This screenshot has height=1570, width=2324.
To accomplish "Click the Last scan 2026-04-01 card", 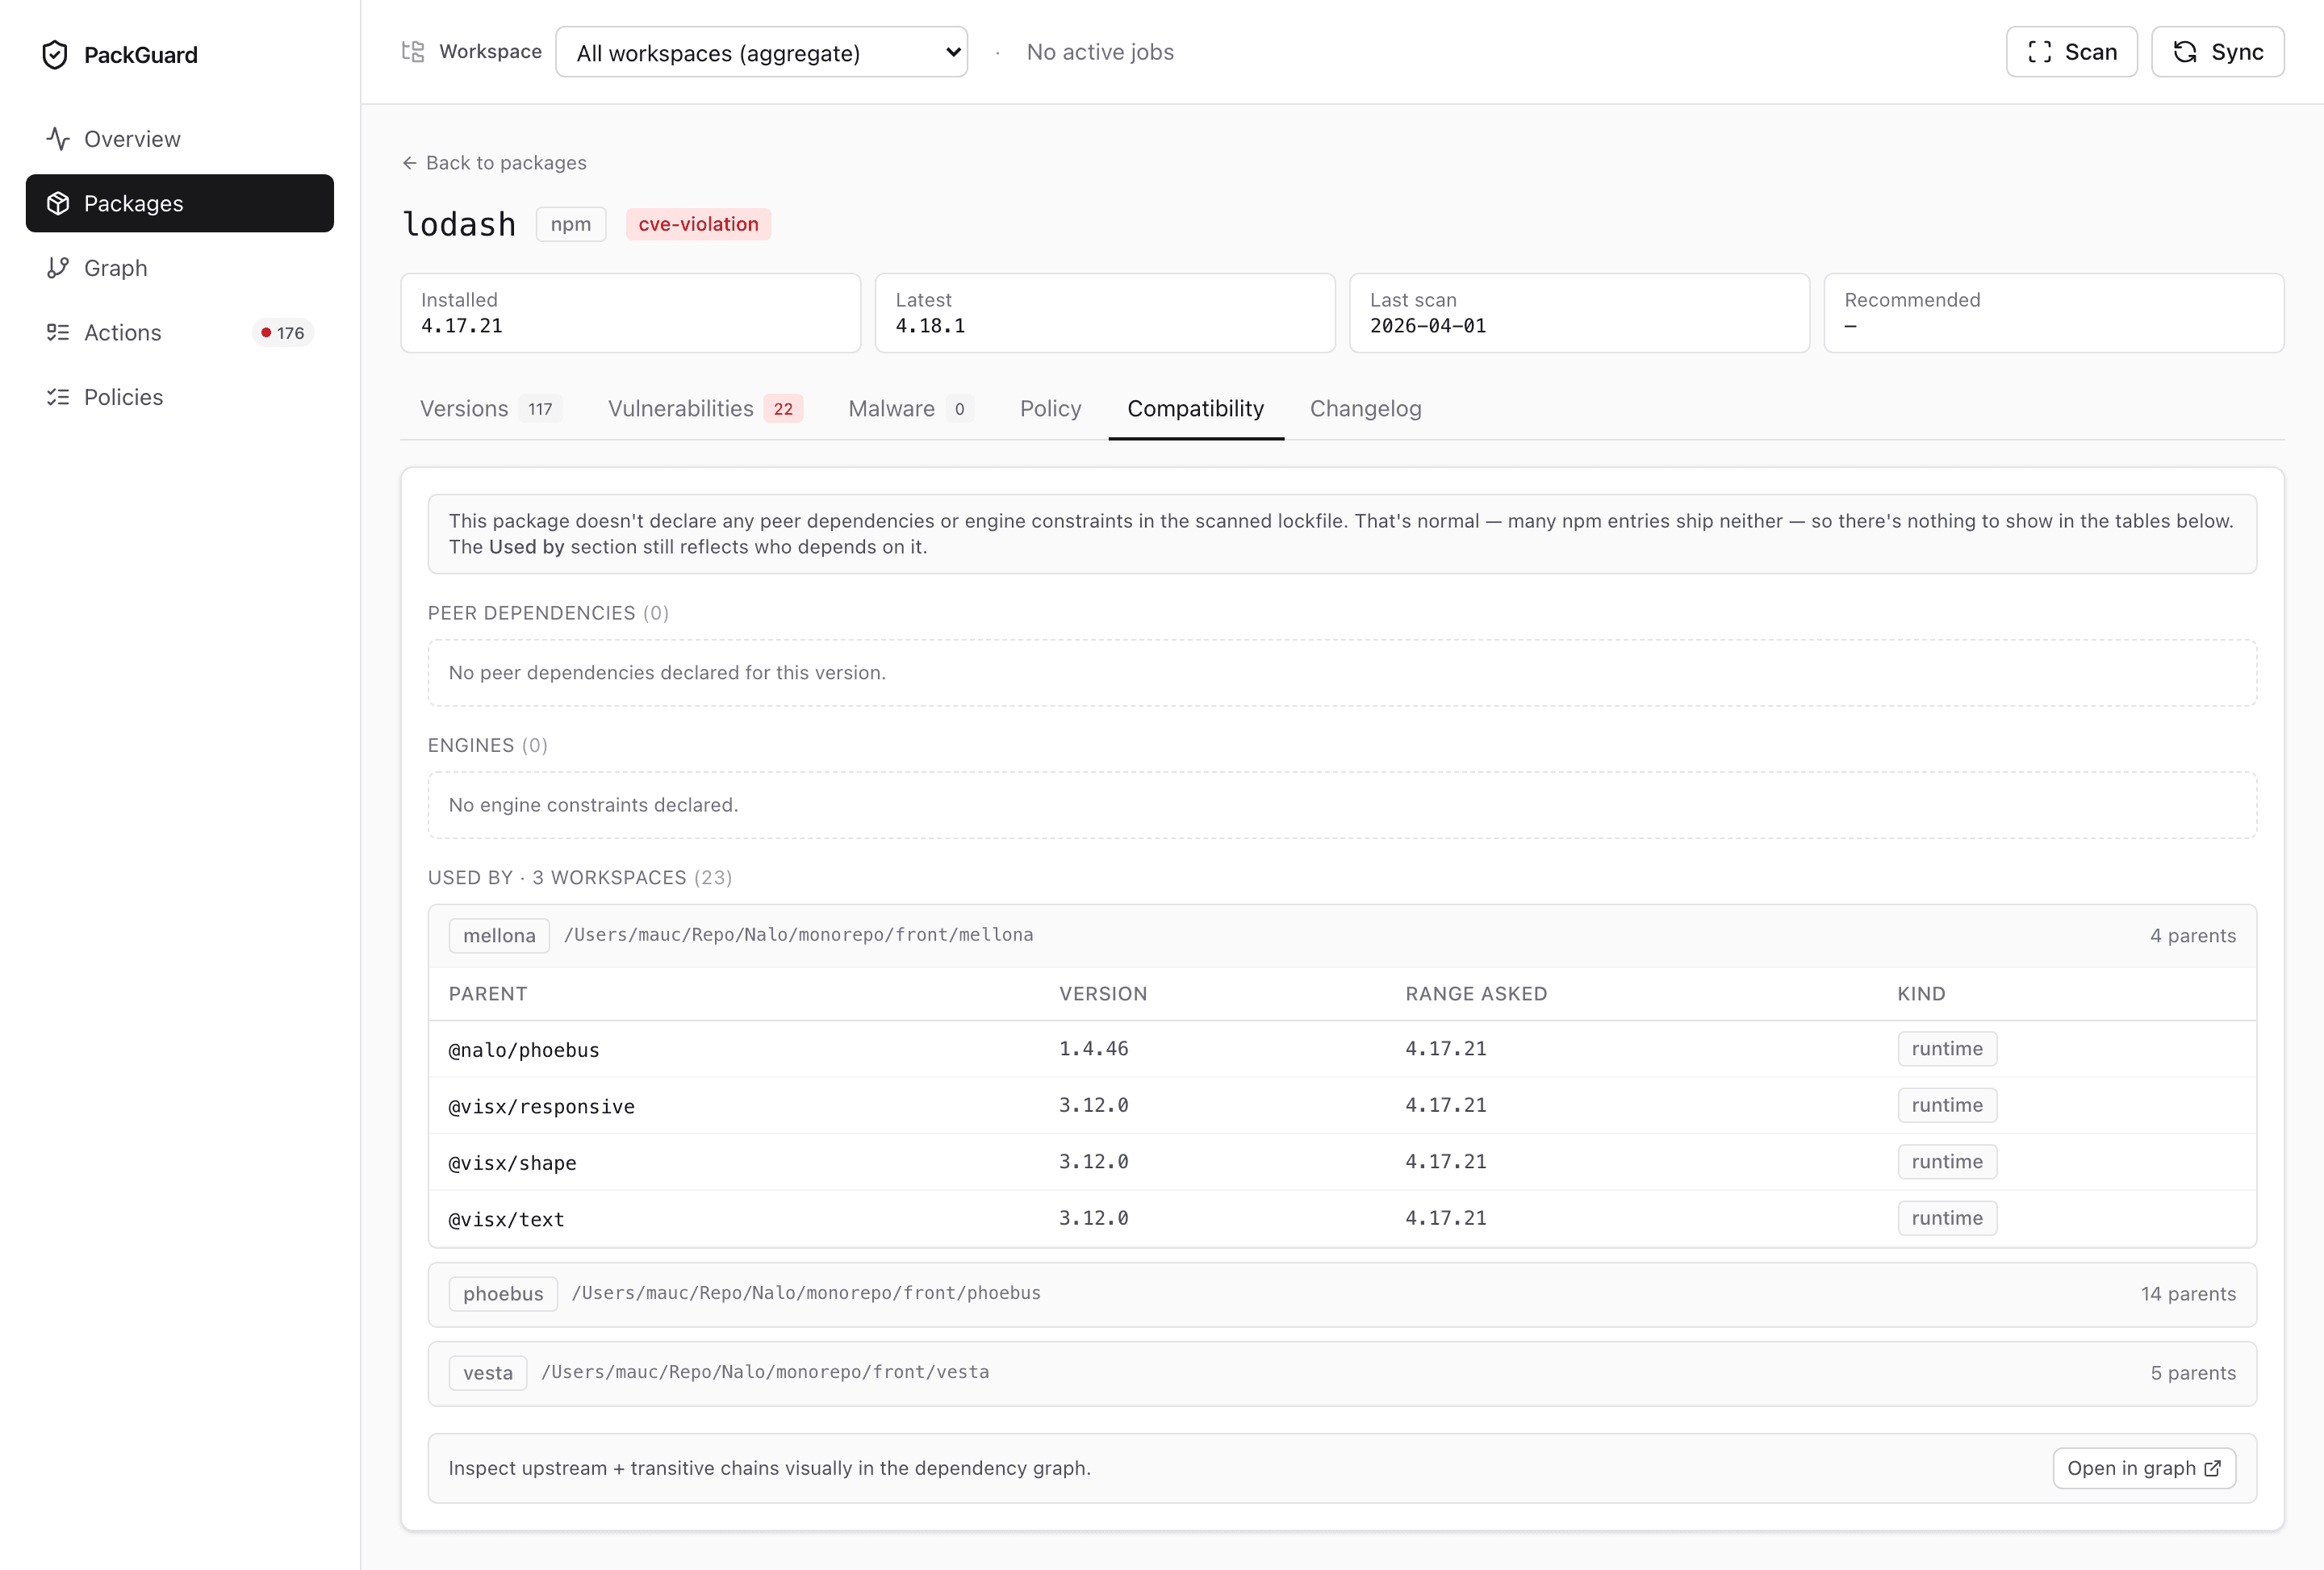I will (x=1579, y=313).
